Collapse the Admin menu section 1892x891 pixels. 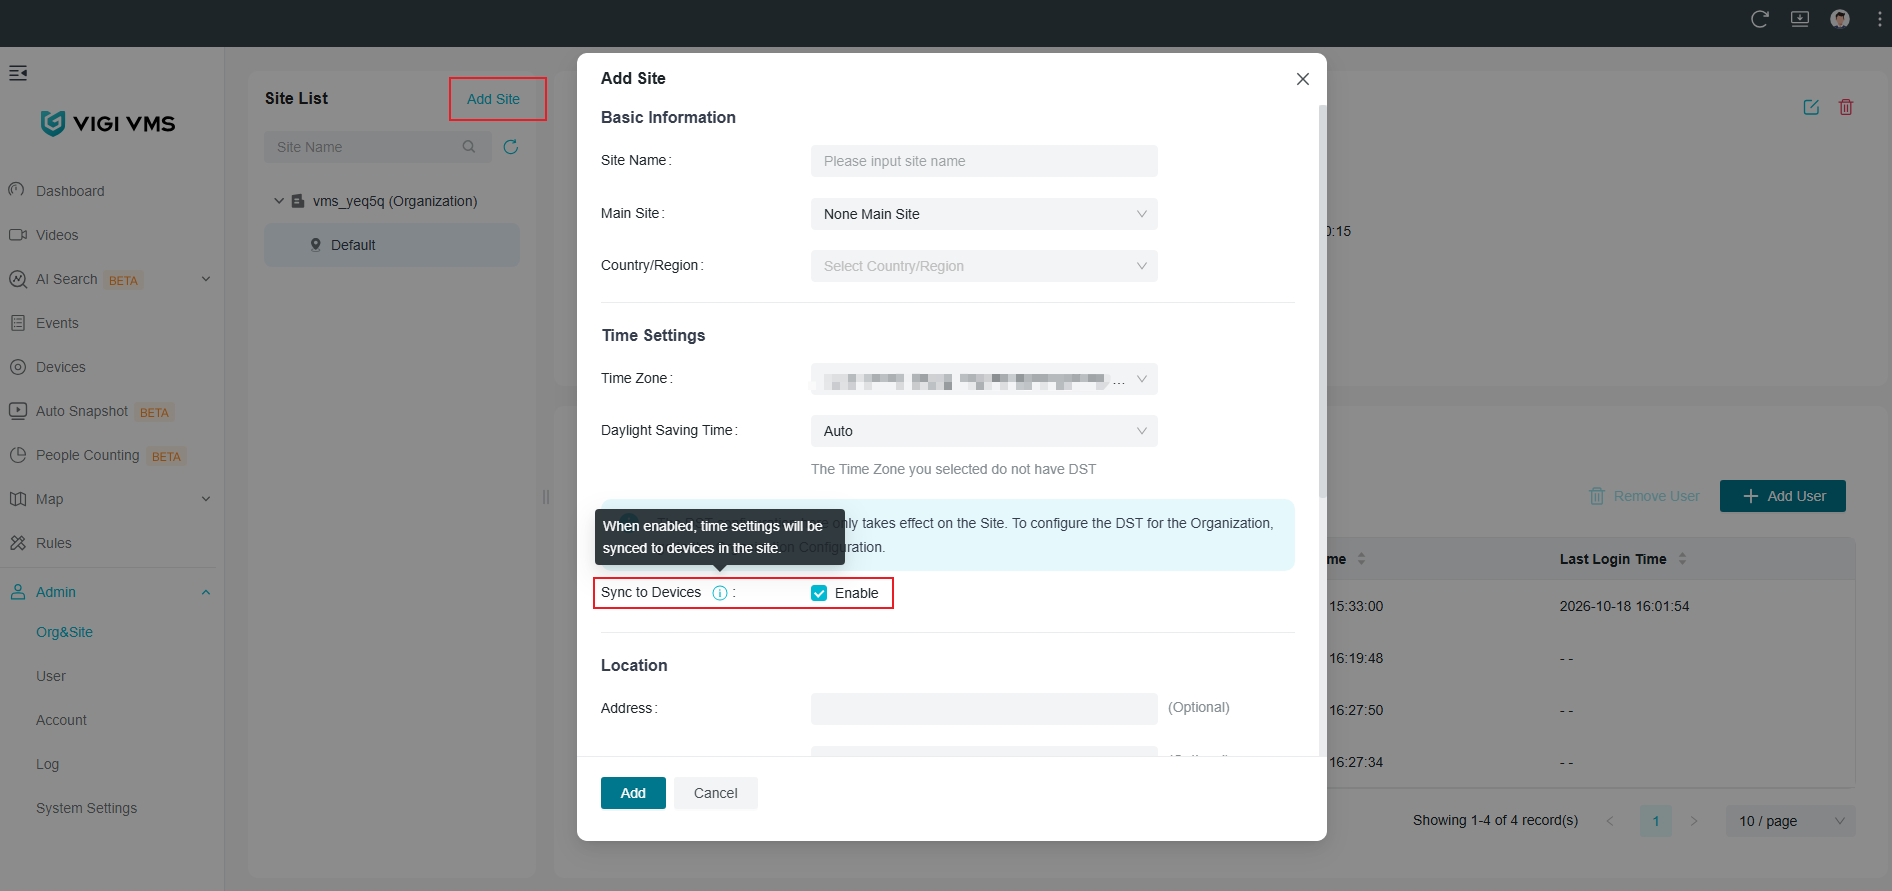(x=206, y=592)
